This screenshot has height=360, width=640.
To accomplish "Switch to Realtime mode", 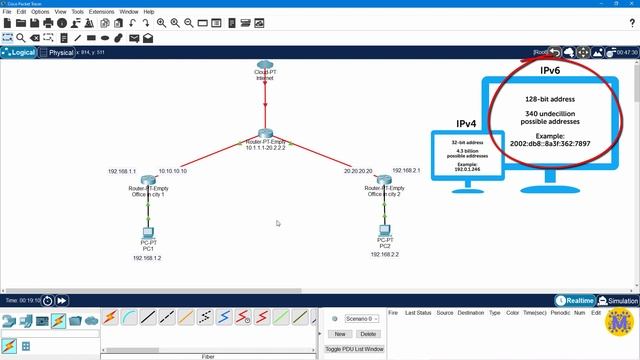I will [575, 300].
